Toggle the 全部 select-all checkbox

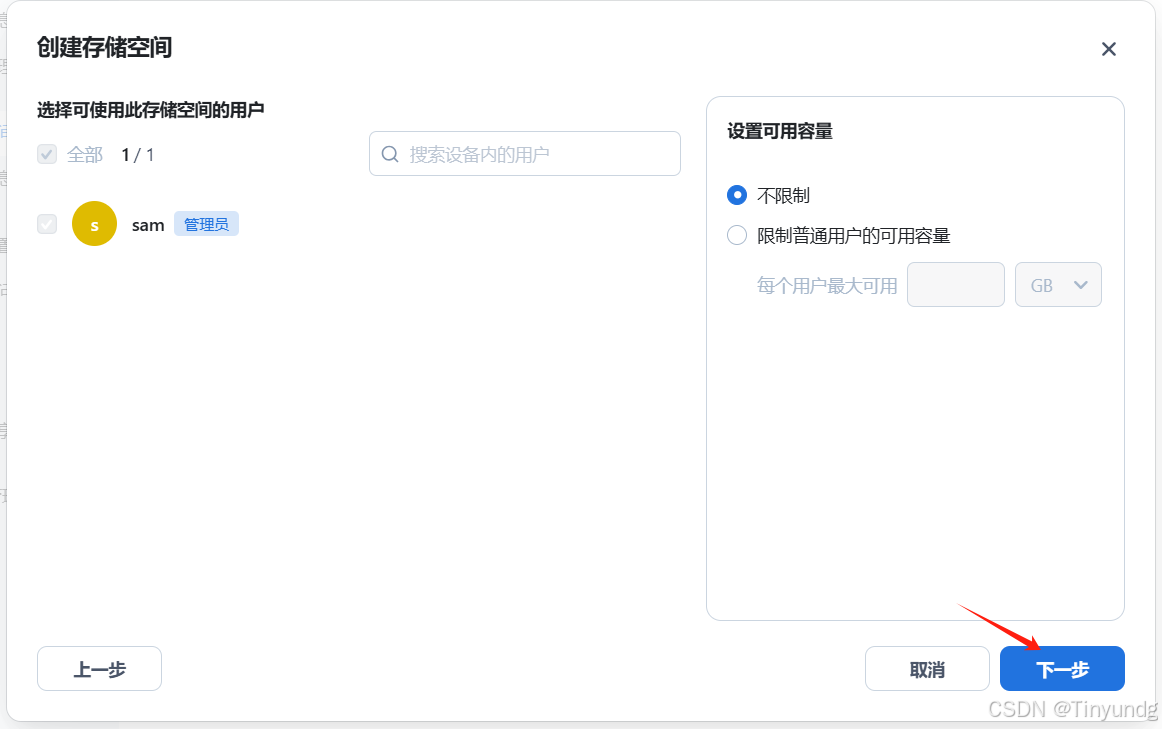46,154
